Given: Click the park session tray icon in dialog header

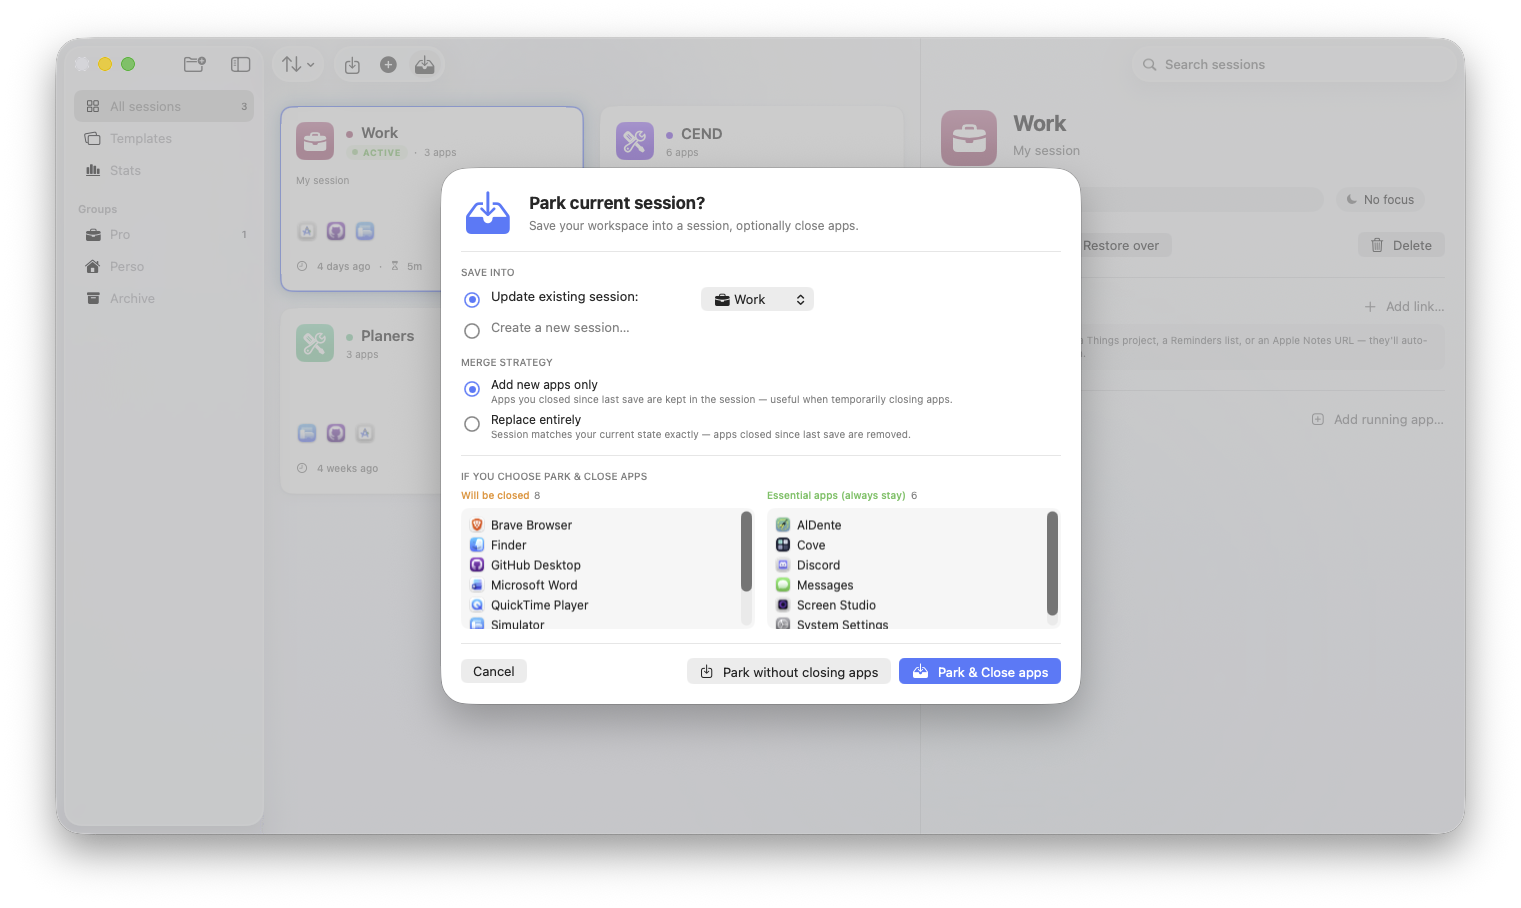Looking at the screenshot, I should pyautogui.click(x=488, y=212).
